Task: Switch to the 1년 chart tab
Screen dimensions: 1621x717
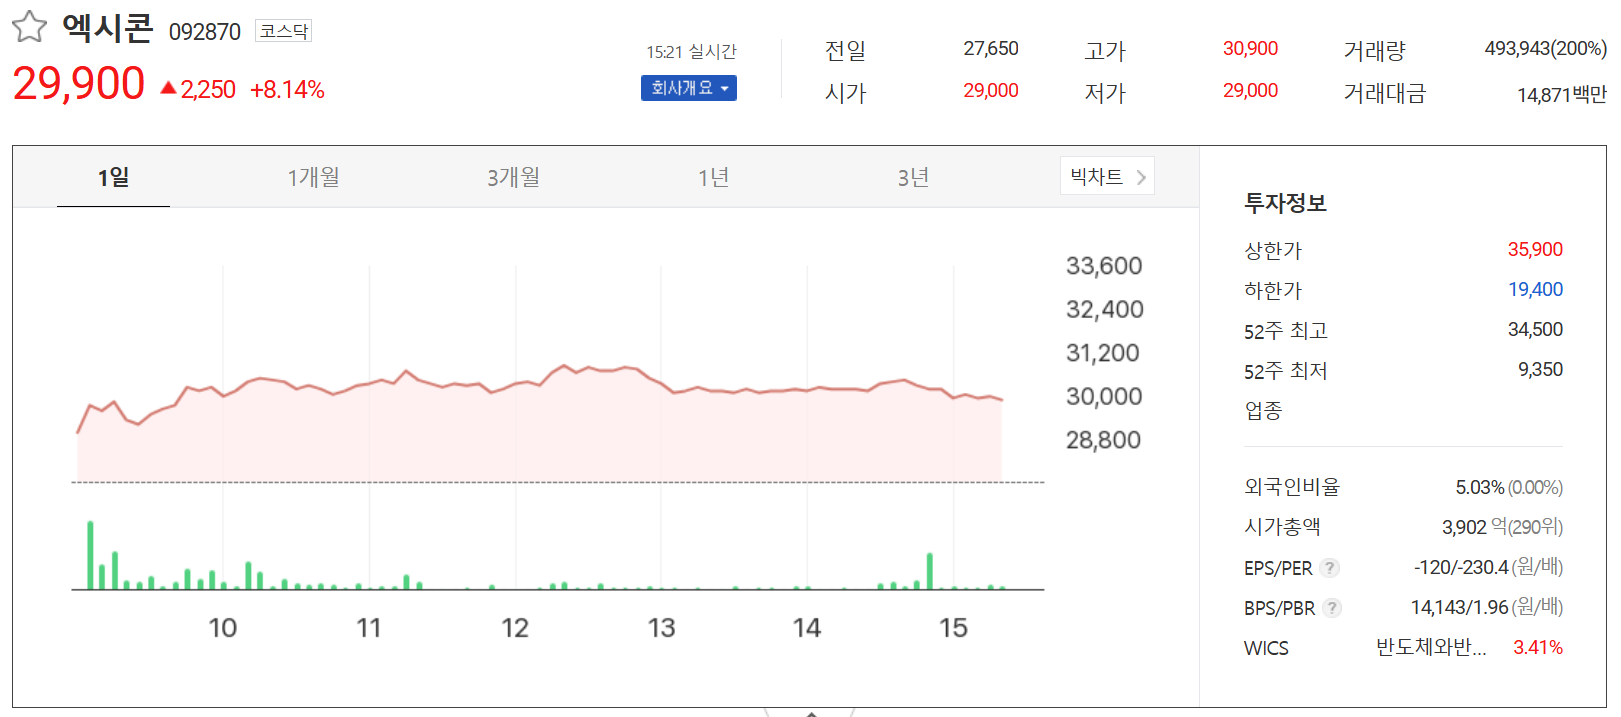Action: pos(713,177)
